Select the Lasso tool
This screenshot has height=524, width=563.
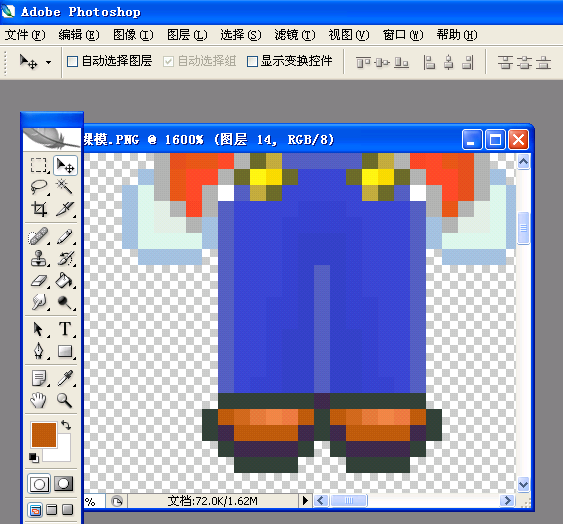(38, 187)
